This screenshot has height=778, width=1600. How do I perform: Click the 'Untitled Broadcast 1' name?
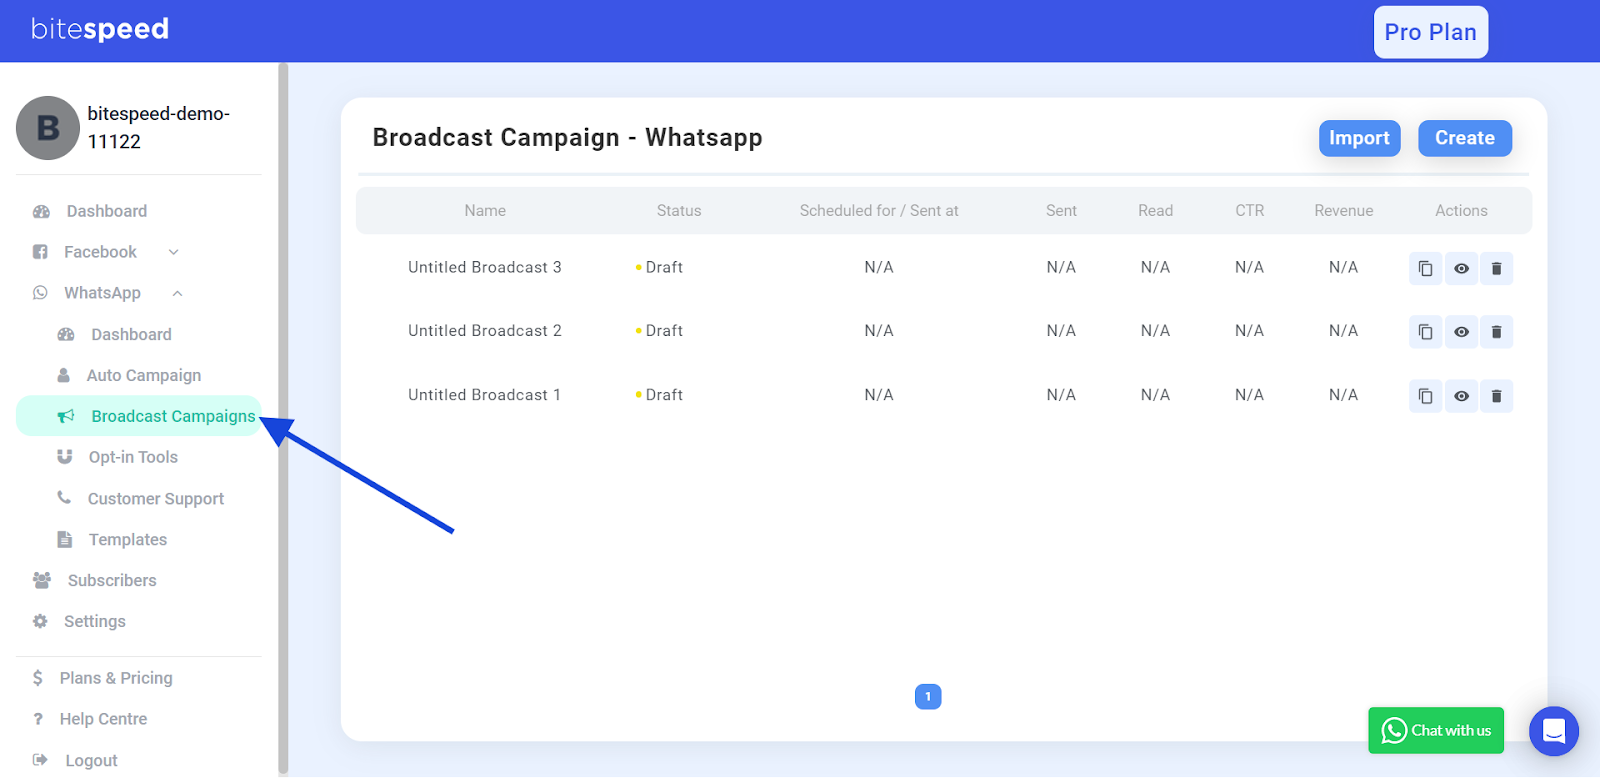pyautogui.click(x=484, y=395)
